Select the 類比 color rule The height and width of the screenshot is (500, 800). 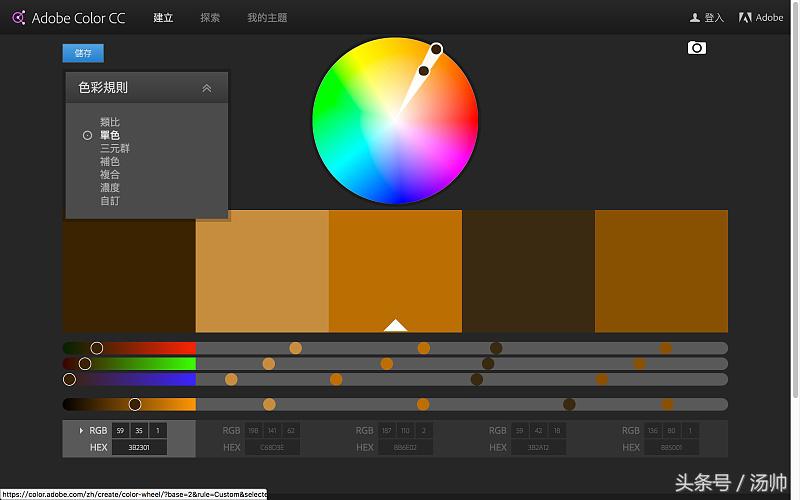pyautogui.click(x=110, y=122)
